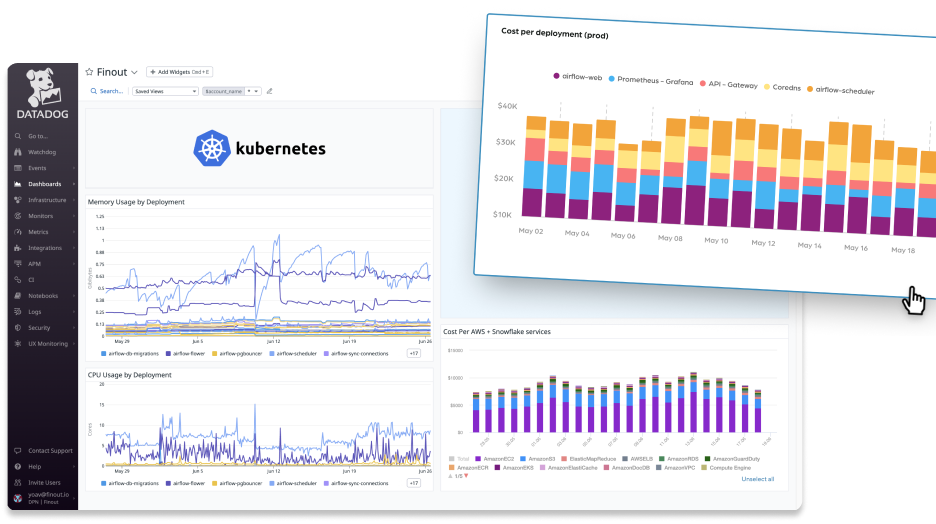Click the magnifier icon next to Search...
Image resolution: width=936 pixels, height=524 pixels.
(94, 91)
